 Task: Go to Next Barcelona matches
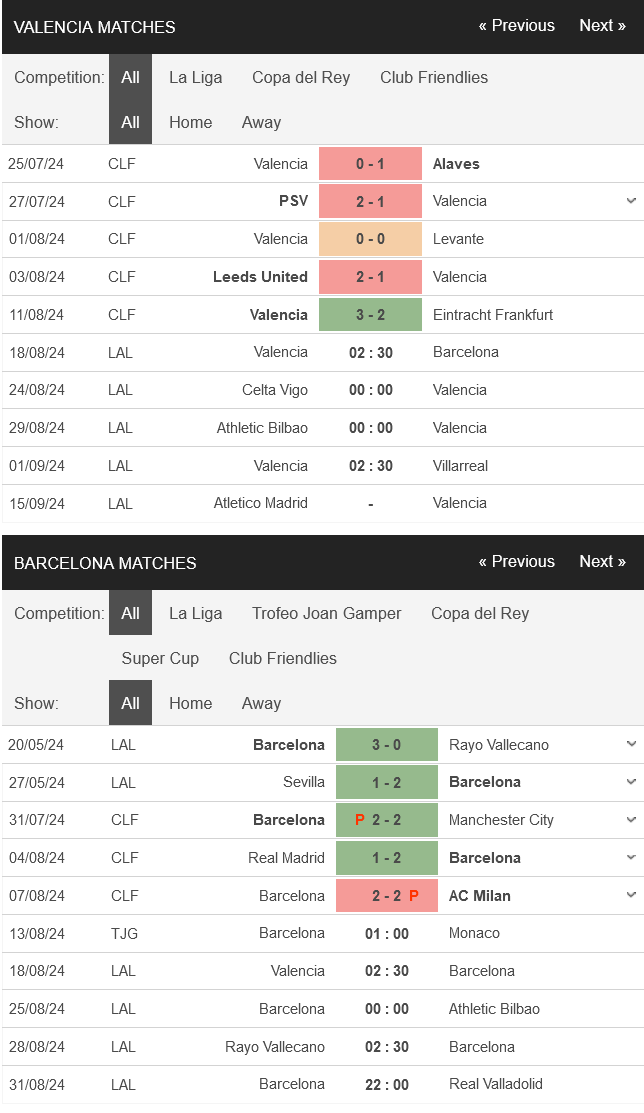[602, 561]
